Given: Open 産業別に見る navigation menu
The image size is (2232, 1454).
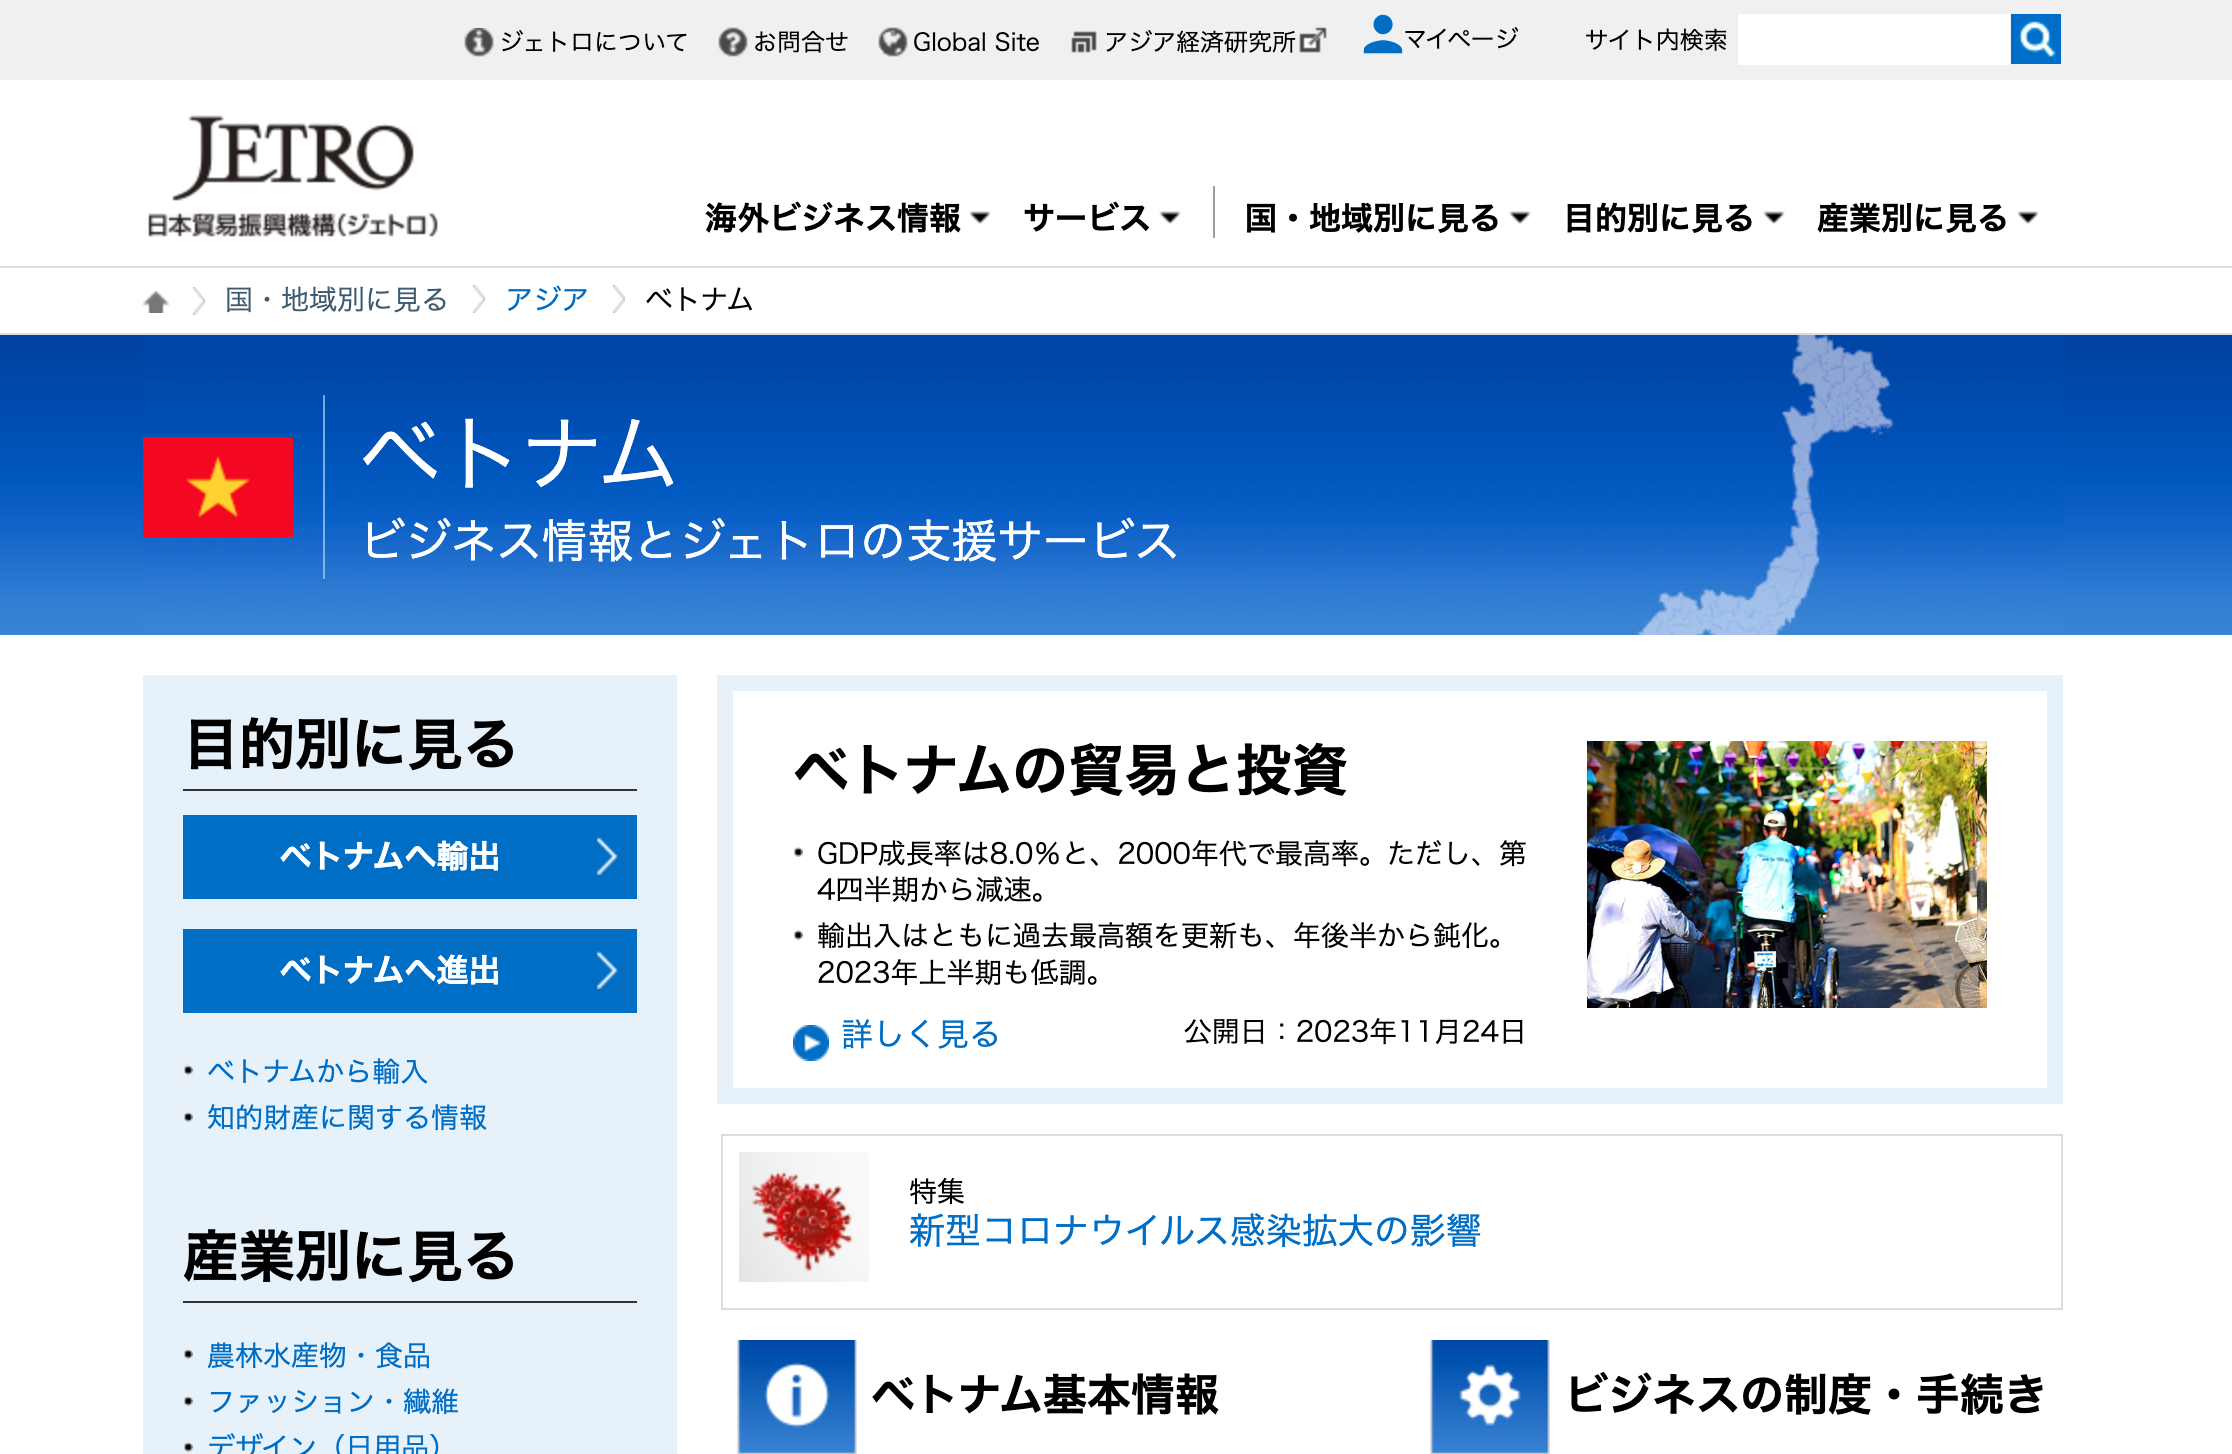Looking at the screenshot, I should (1926, 218).
